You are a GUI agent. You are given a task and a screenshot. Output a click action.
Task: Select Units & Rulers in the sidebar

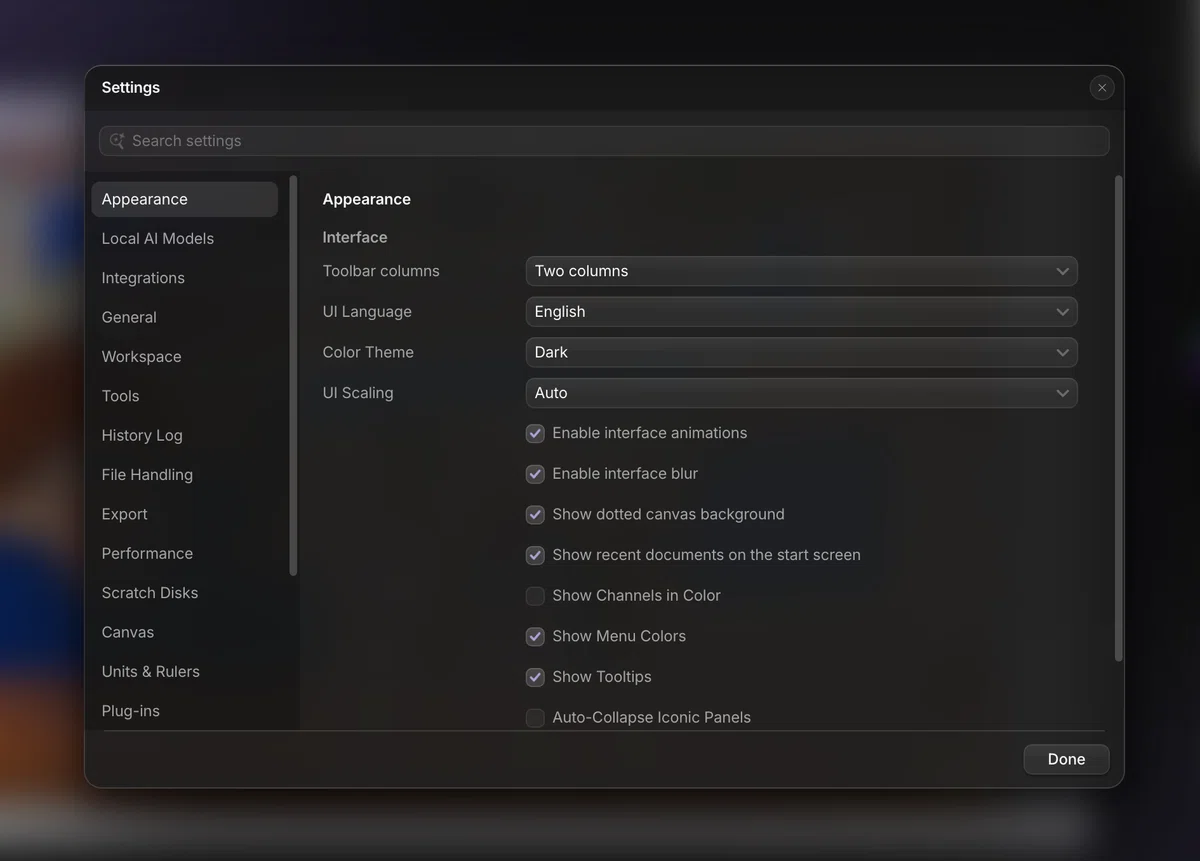coord(185,671)
